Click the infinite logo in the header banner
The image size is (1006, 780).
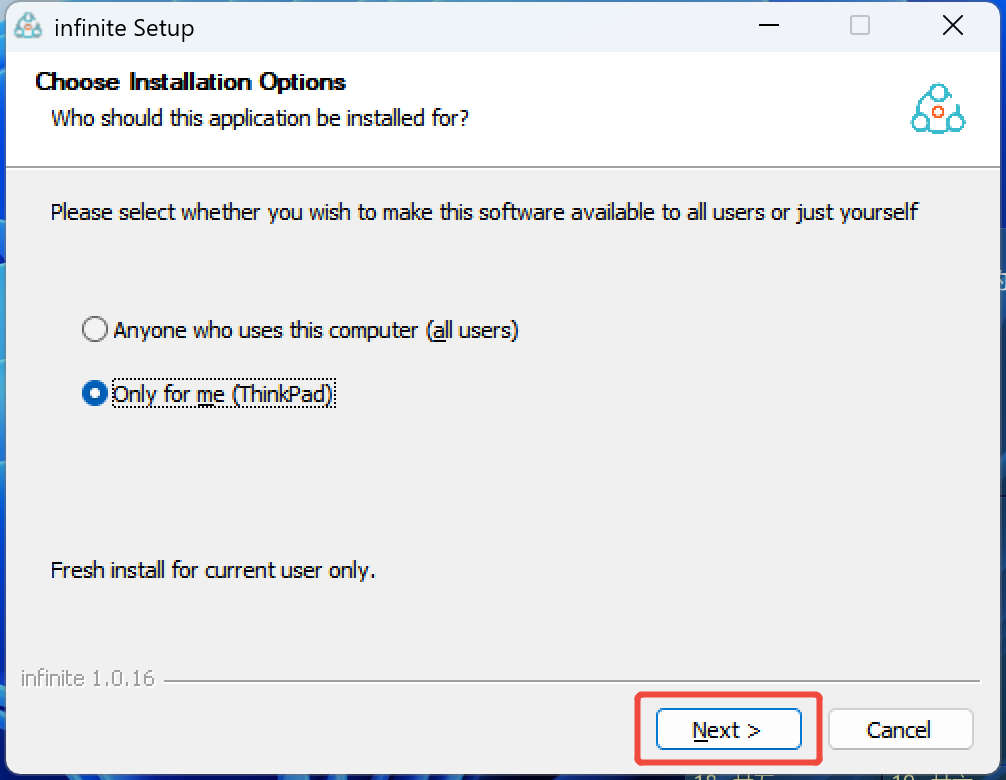[937, 109]
